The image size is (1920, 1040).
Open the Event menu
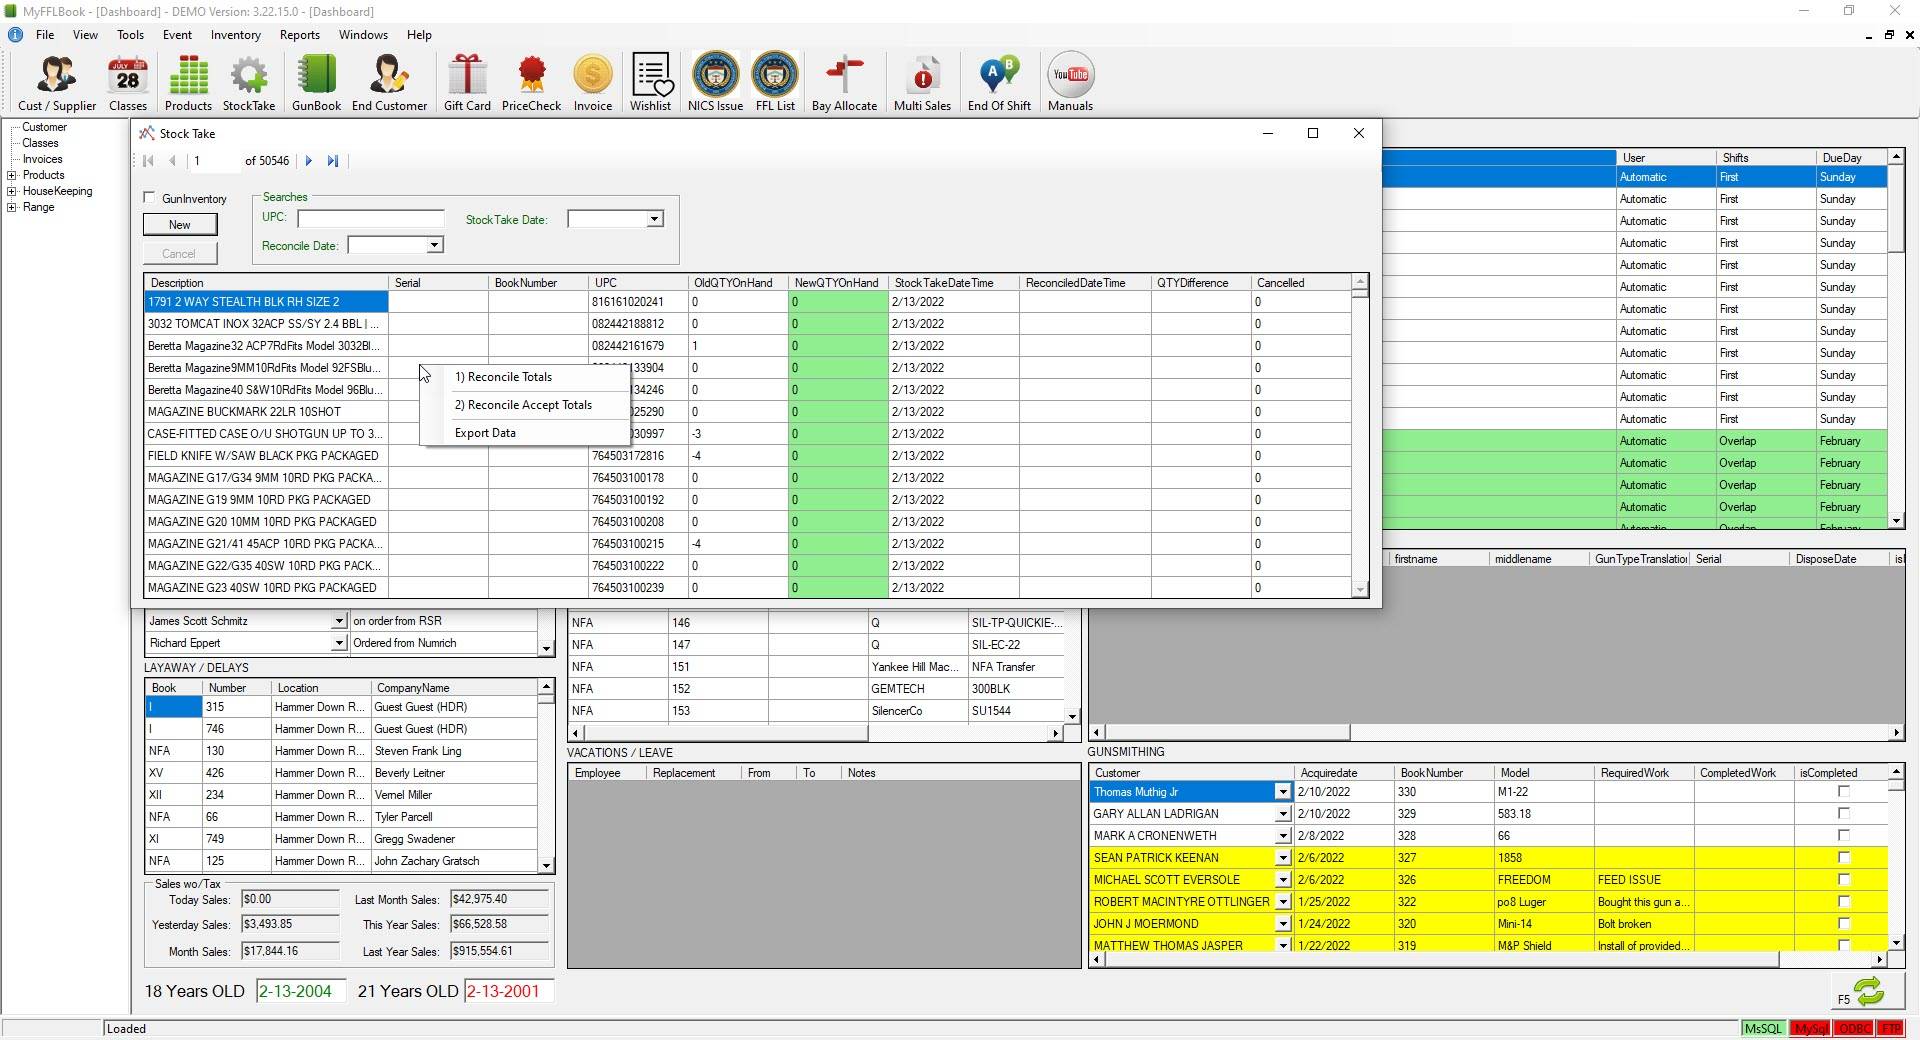coord(177,35)
